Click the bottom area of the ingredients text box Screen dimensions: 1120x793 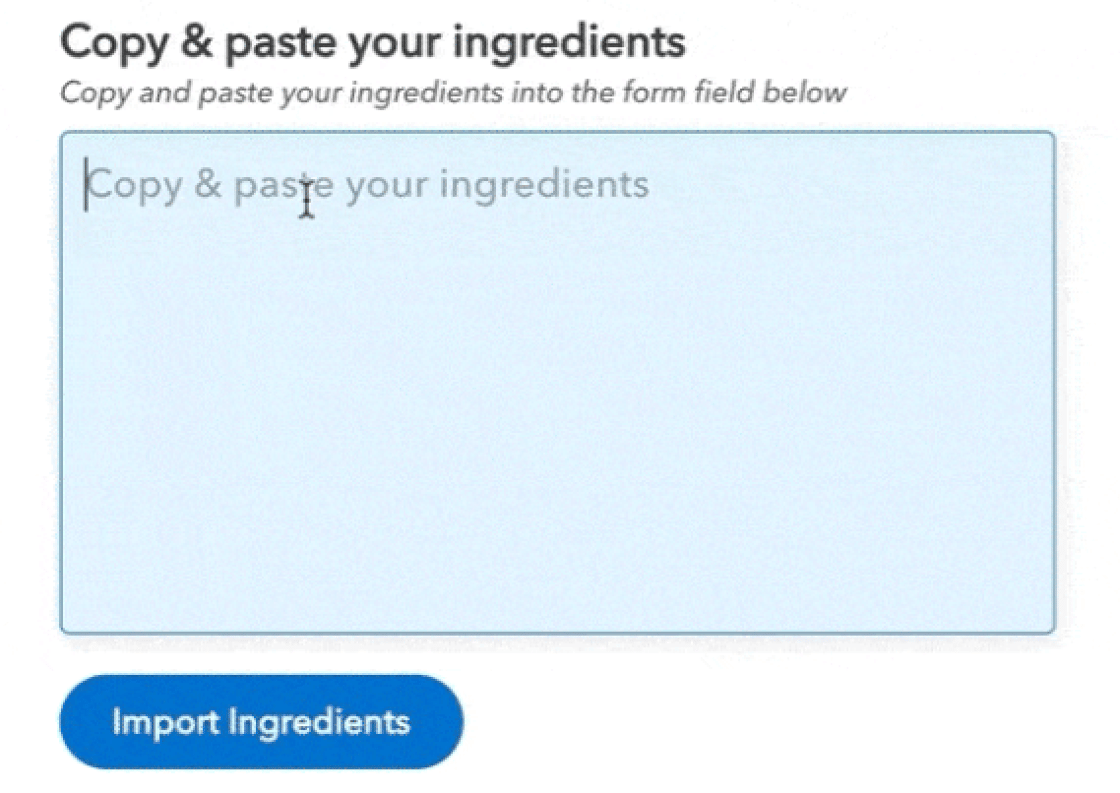pyautogui.click(x=557, y=600)
